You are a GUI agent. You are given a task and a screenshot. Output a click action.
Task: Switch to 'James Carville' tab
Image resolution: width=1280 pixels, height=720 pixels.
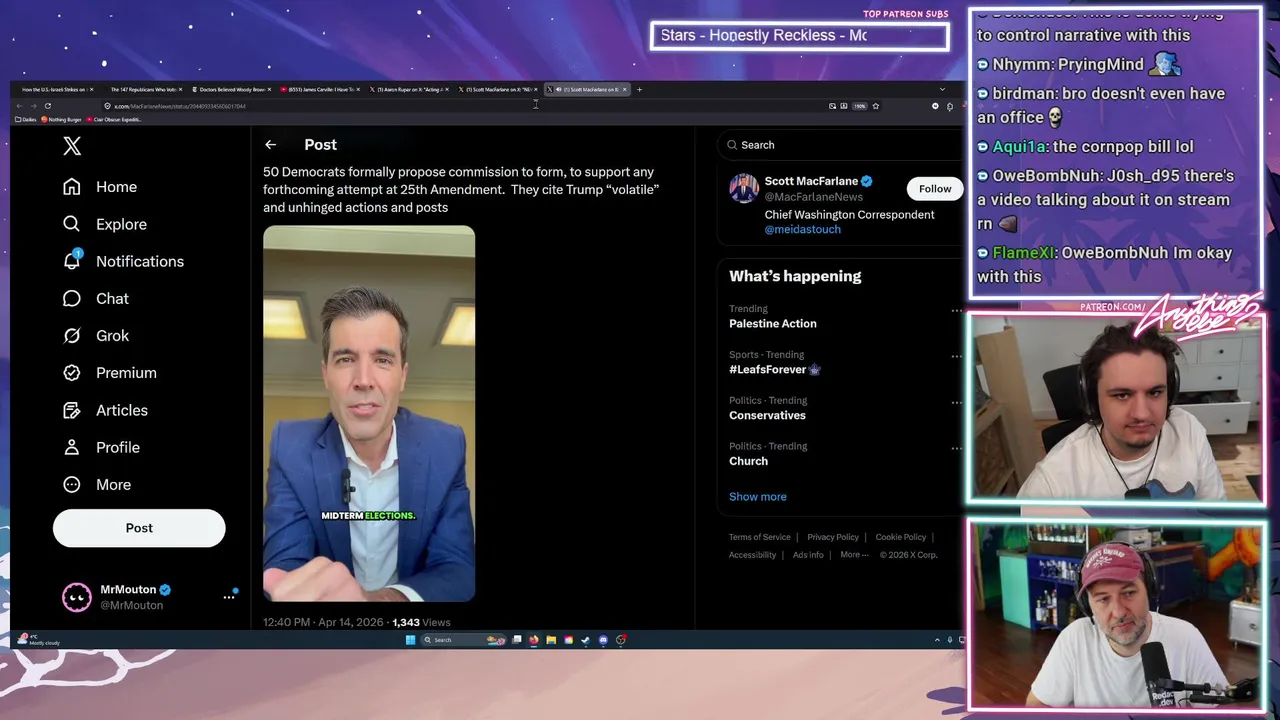click(320, 89)
